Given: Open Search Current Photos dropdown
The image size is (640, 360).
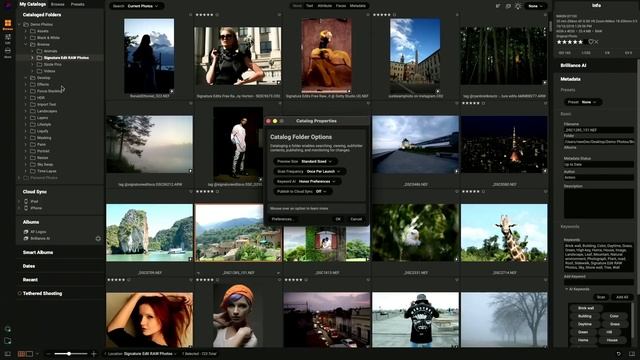Looking at the screenshot, I should coord(136,6).
